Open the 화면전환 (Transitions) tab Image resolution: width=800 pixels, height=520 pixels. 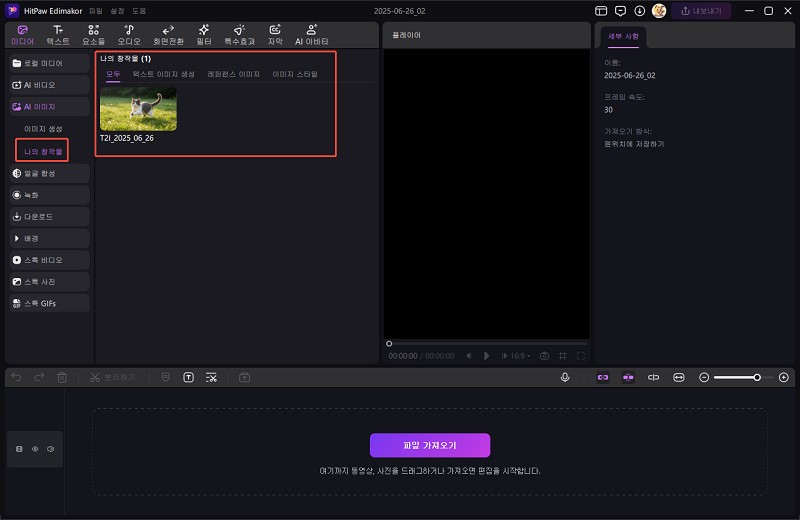tap(168, 35)
